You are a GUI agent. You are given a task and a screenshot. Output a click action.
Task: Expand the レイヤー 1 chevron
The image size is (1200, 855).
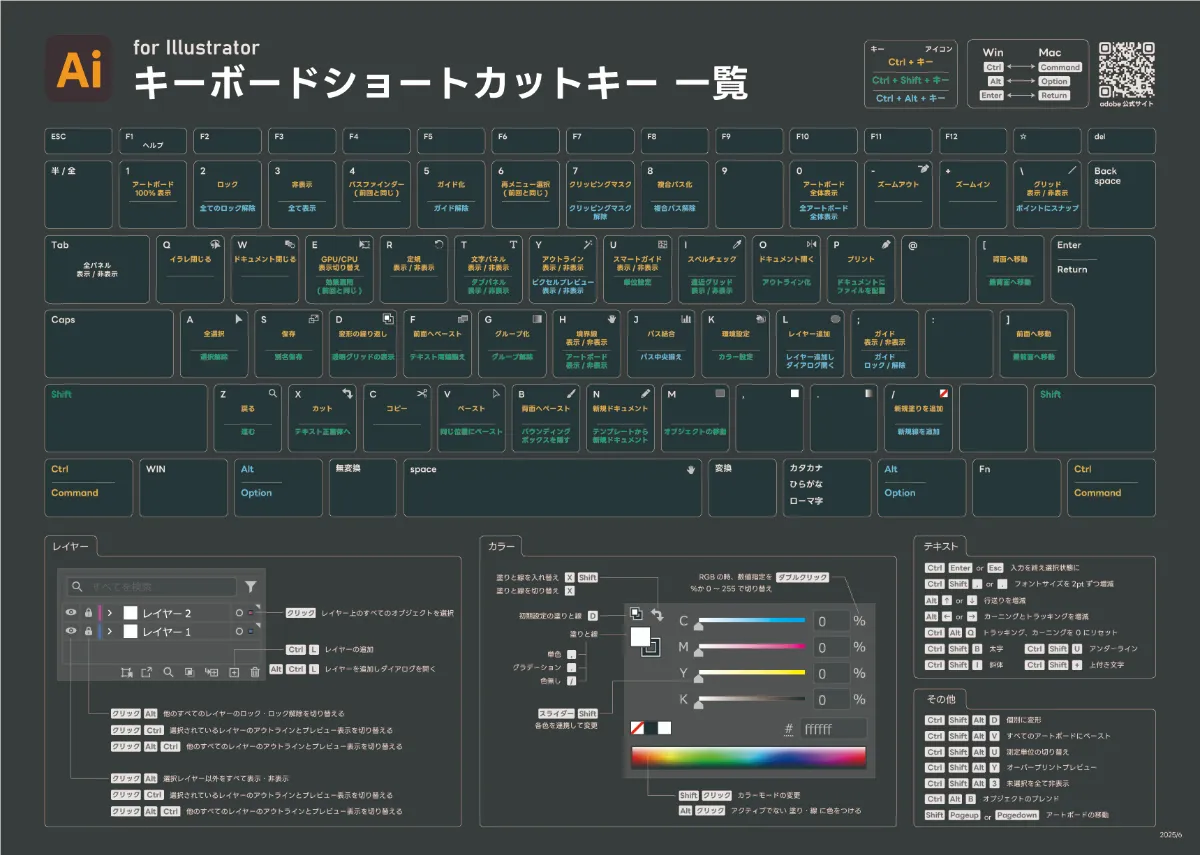109,632
